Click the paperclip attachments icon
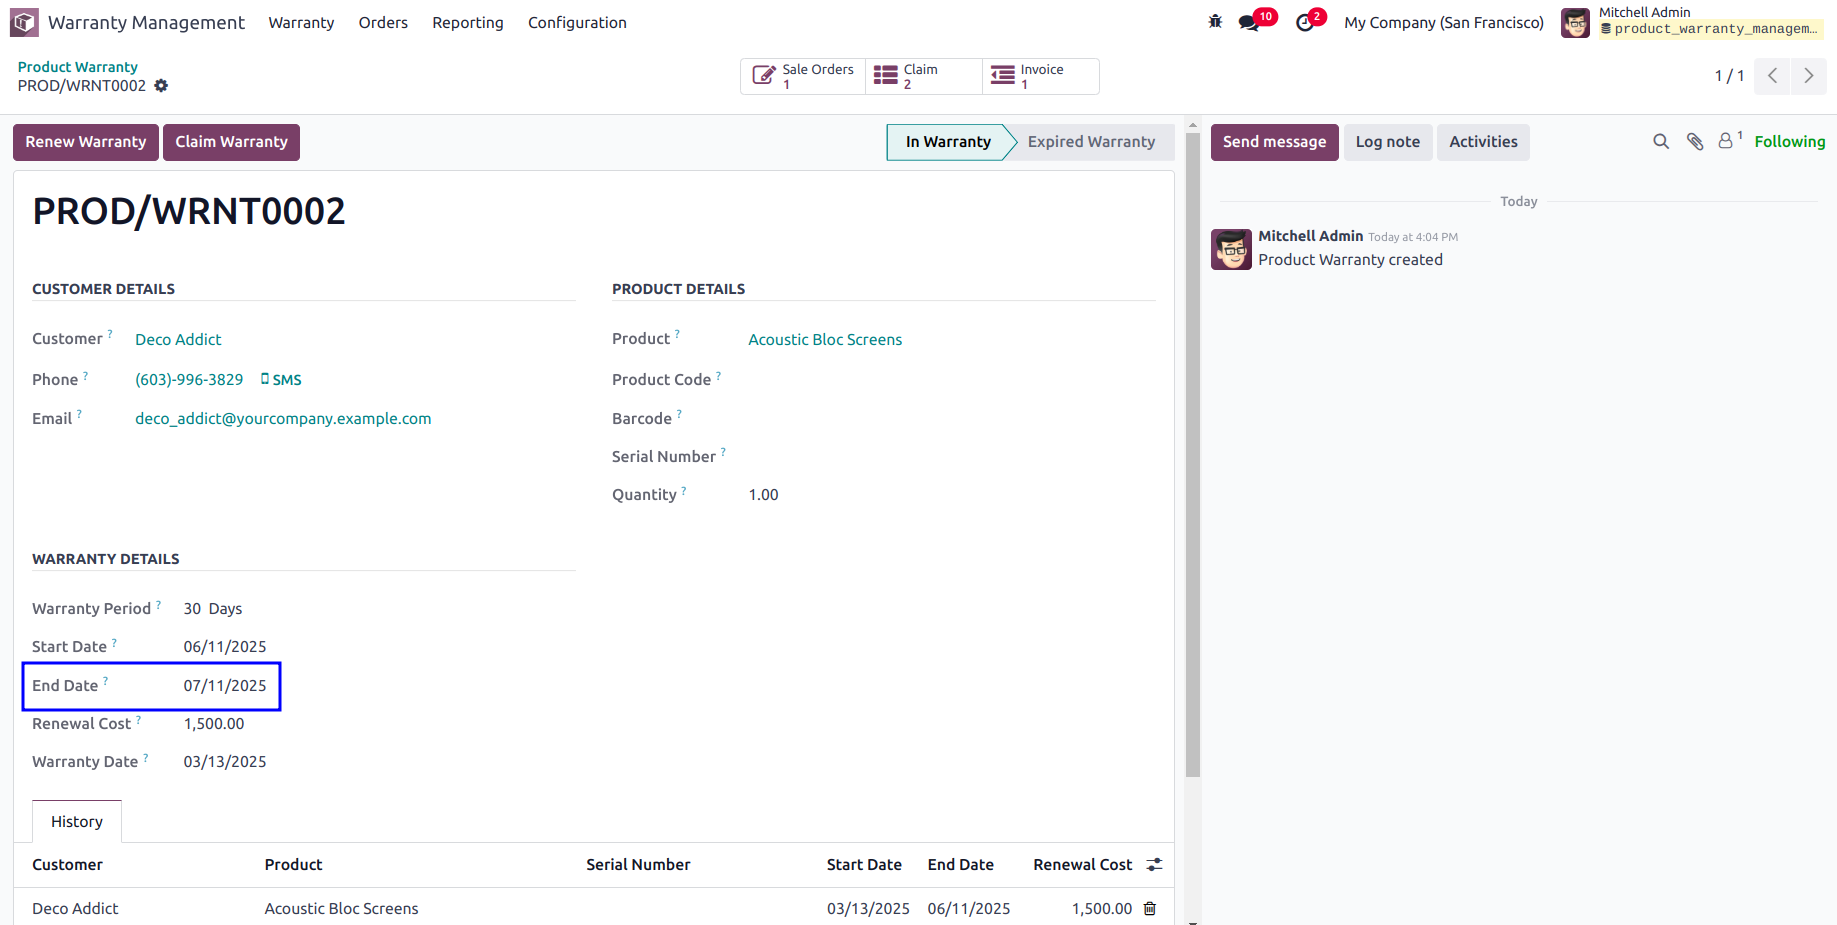The width and height of the screenshot is (1837, 925). [x=1695, y=142]
